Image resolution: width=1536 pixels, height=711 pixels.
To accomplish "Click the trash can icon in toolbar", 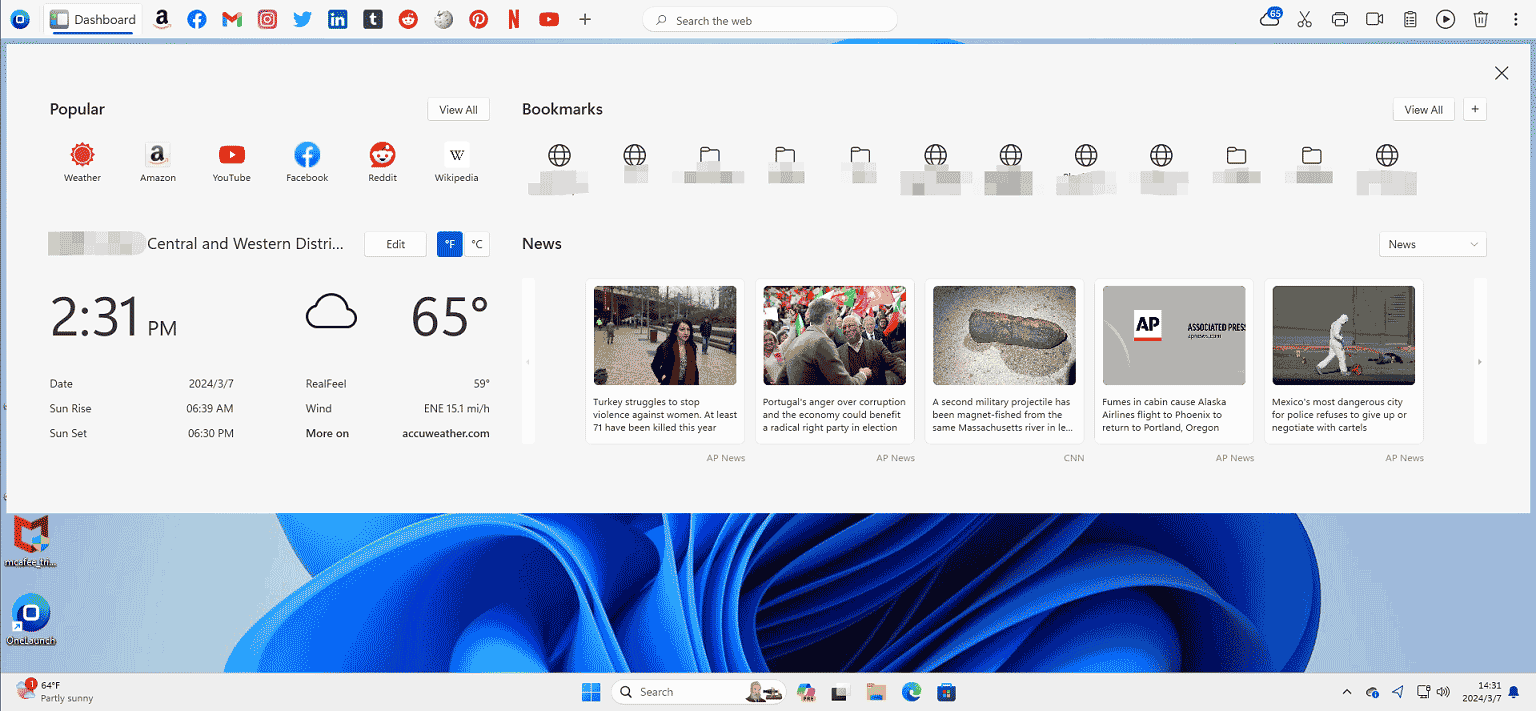I will click(x=1481, y=19).
